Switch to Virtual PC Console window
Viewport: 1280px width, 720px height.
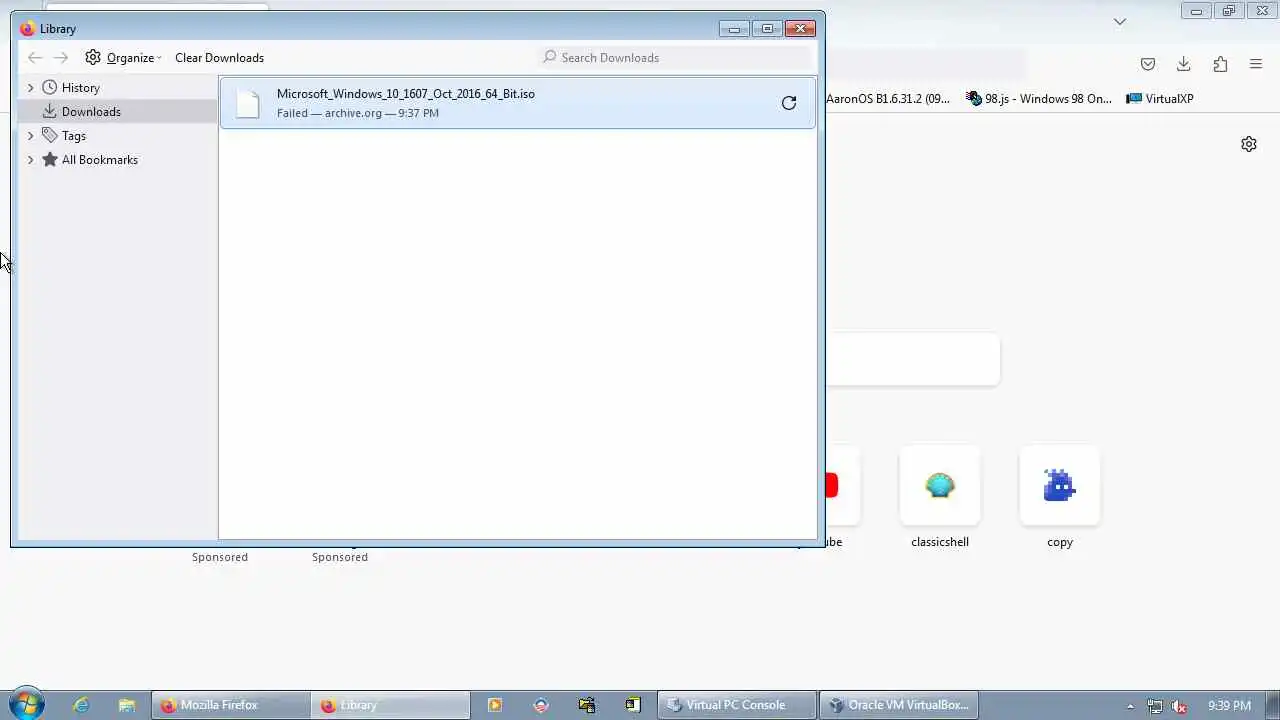coord(736,705)
